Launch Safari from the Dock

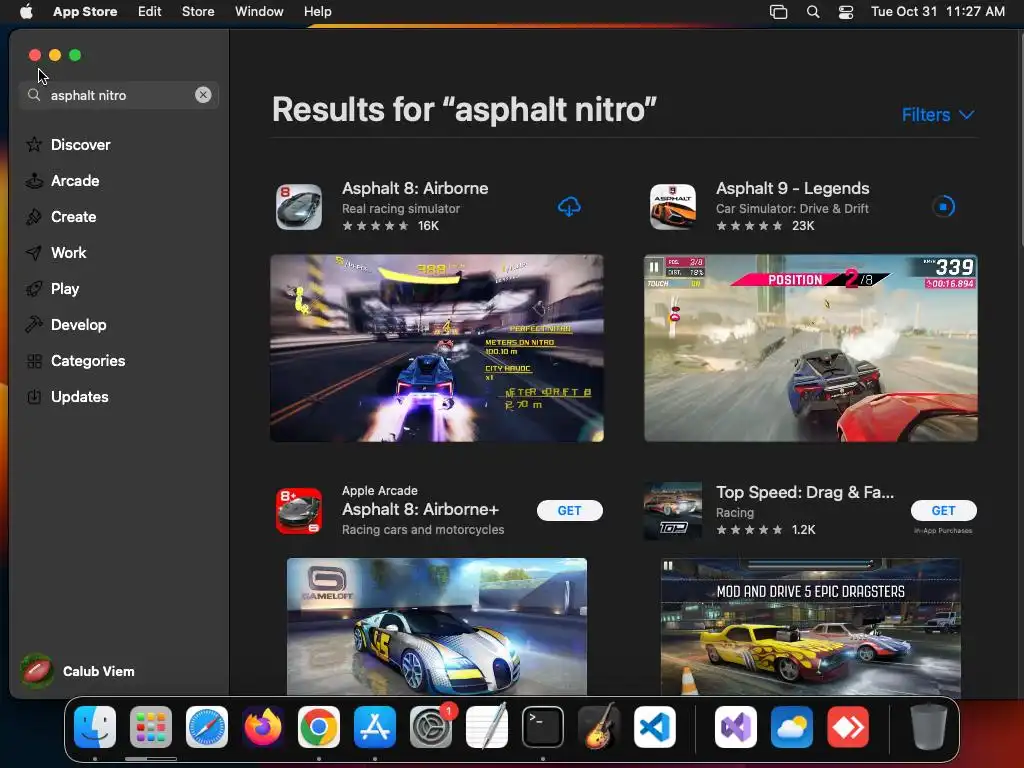[x=207, y=727]
